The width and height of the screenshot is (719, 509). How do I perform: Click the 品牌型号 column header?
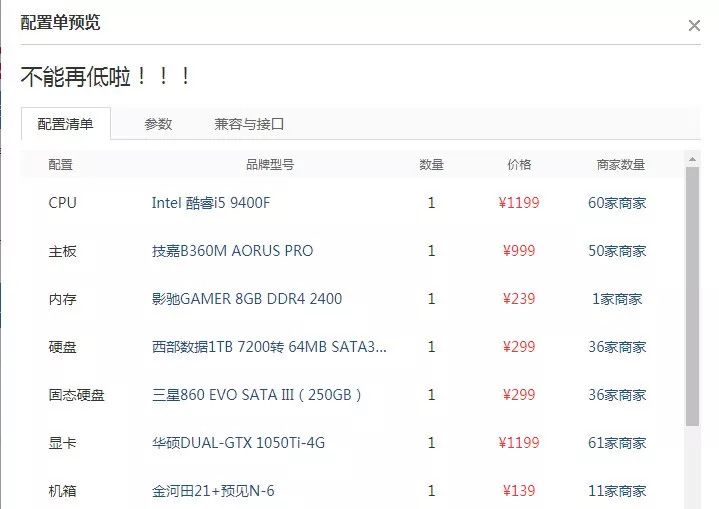[x=270, y=165]
